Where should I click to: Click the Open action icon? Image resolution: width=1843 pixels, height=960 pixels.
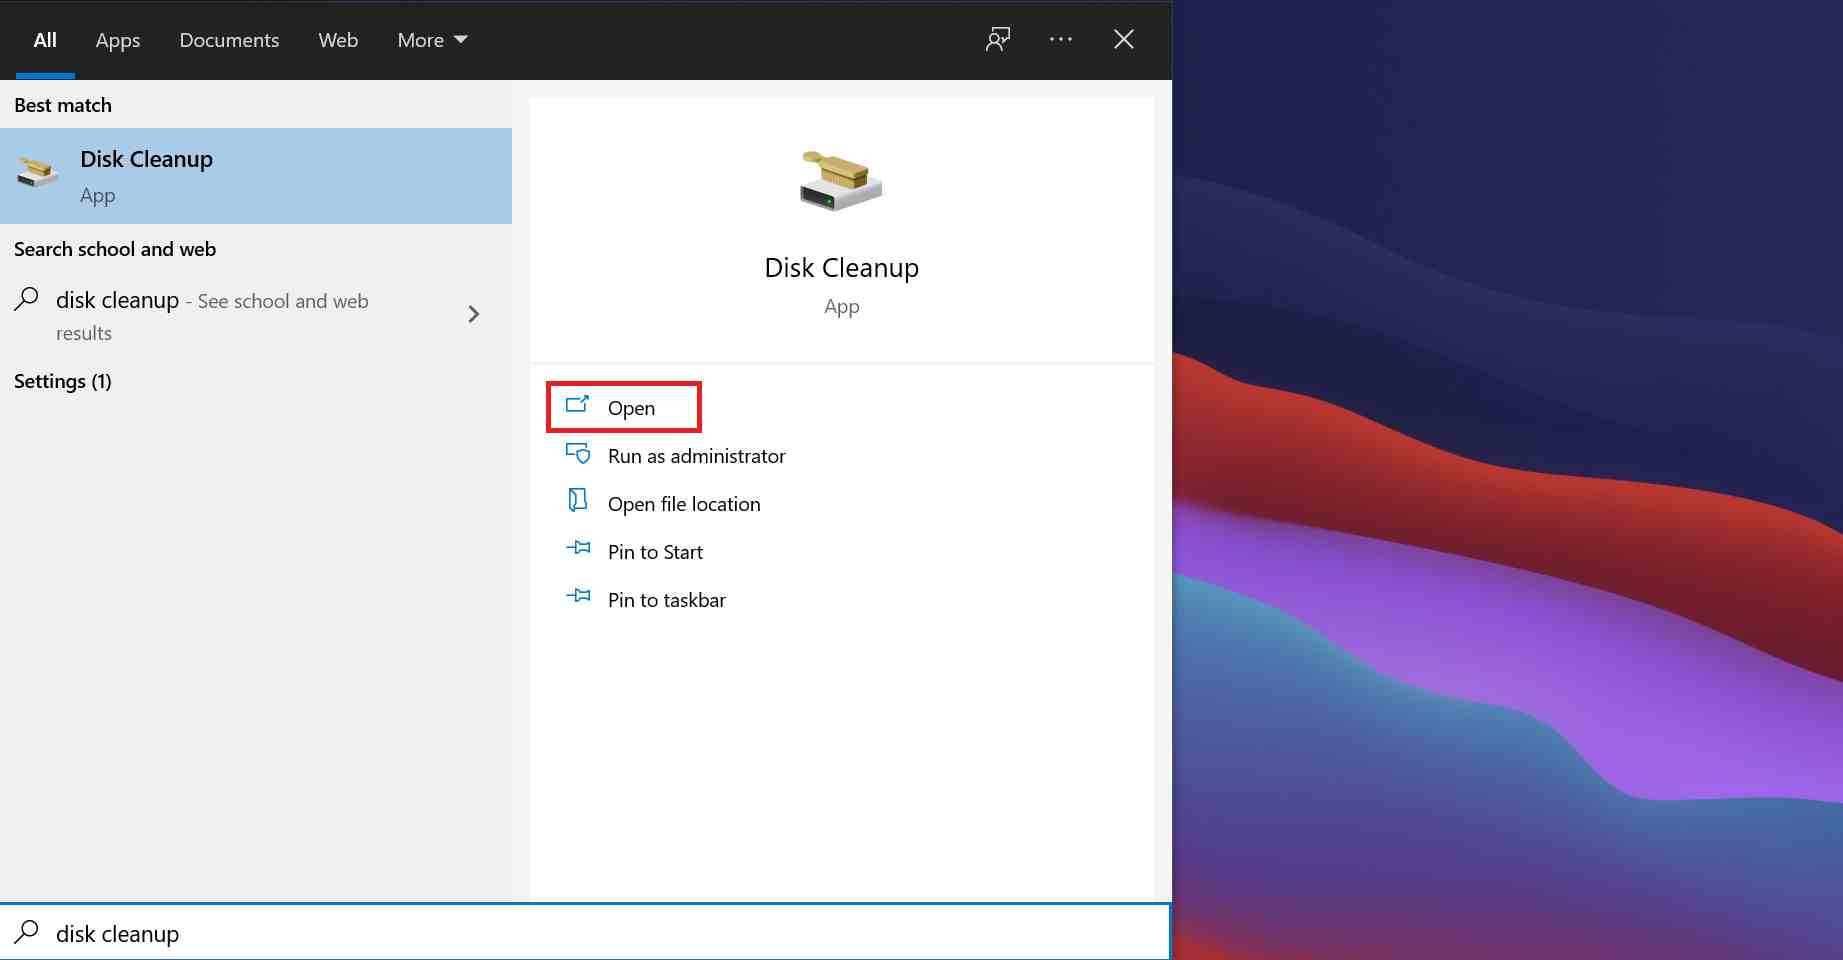coord(578,405)
